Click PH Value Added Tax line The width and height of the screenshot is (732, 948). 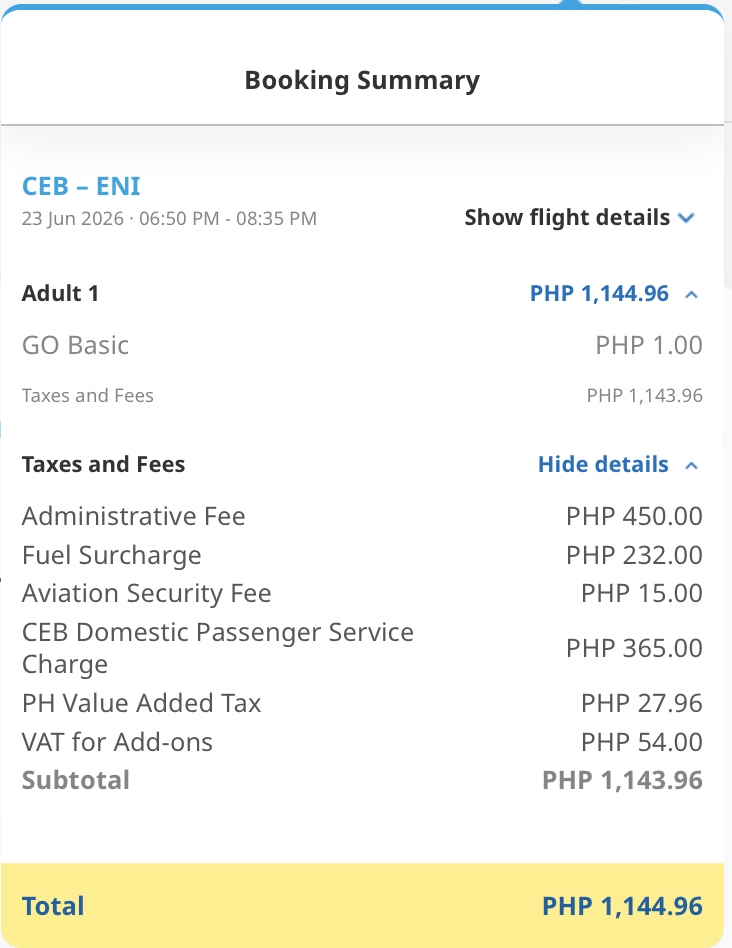(362, 703)
